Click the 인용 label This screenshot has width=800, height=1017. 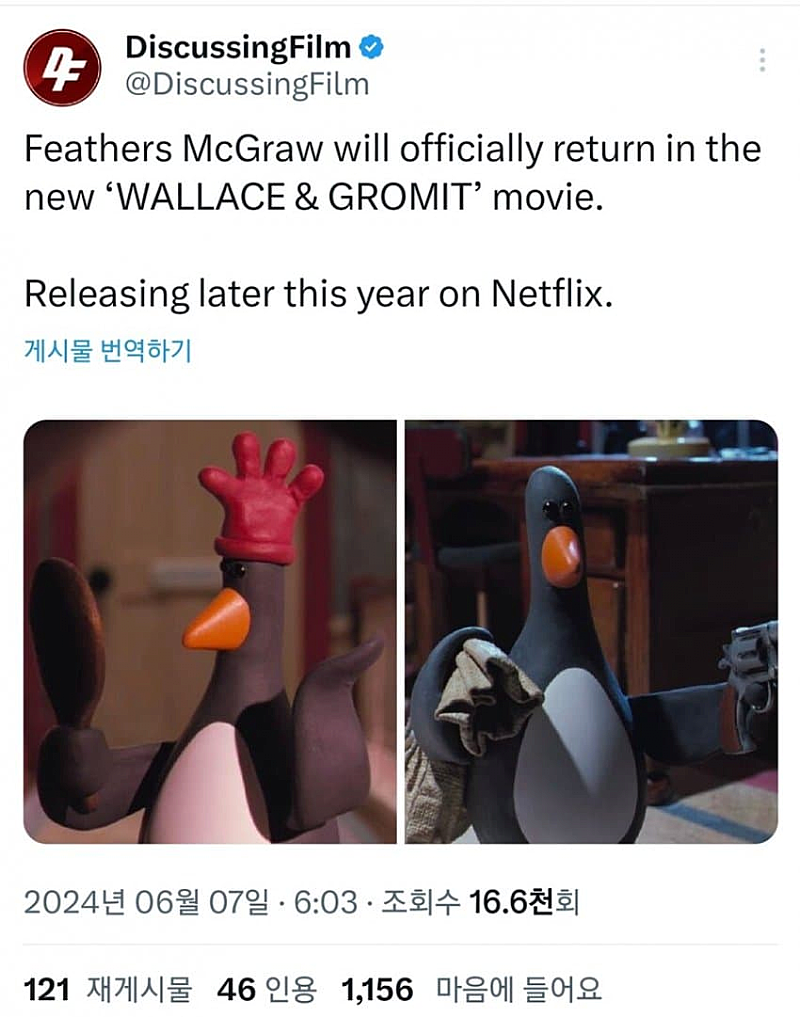(291, 990)
